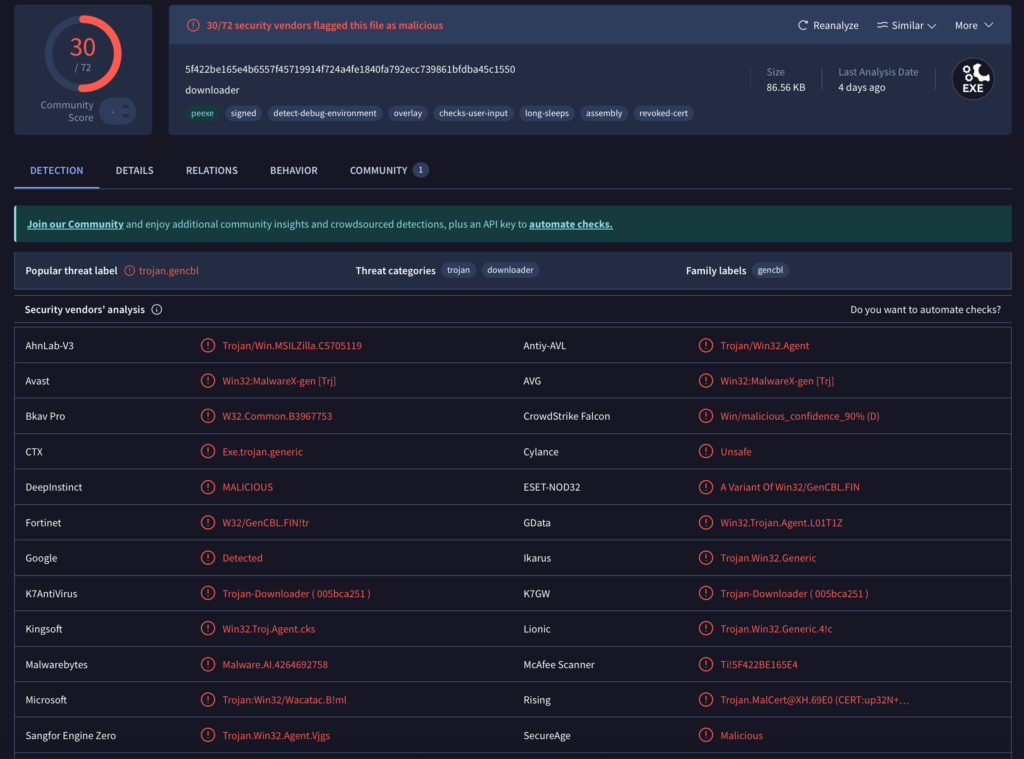This screenshot has height=759, width=1024.
Task: Click the warning icon for Microsoft detection
Action: click(x=208, y=700)
